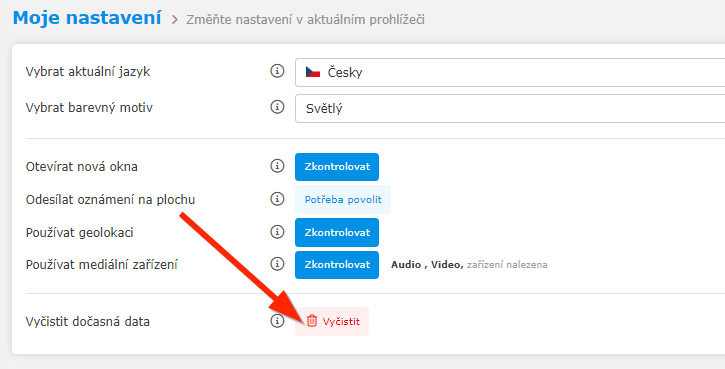This screenshot has height=369, width=725.
Task: Click the Moje nastavení heading
Action: (87, 18)
